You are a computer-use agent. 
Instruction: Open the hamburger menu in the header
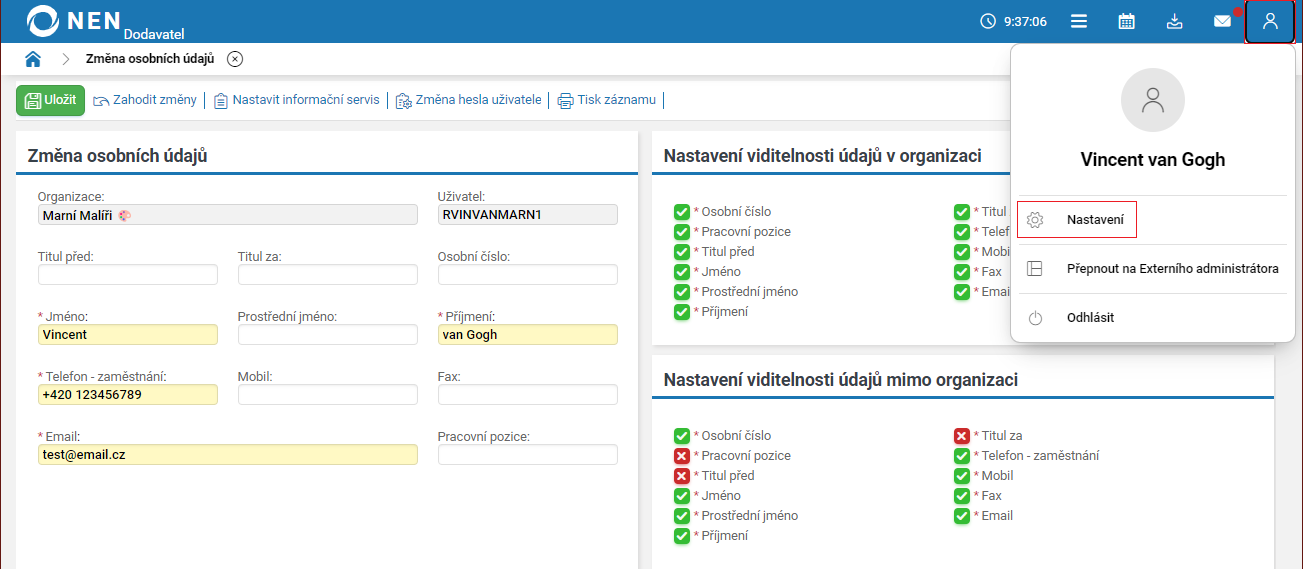click(x=1079, y=21)
